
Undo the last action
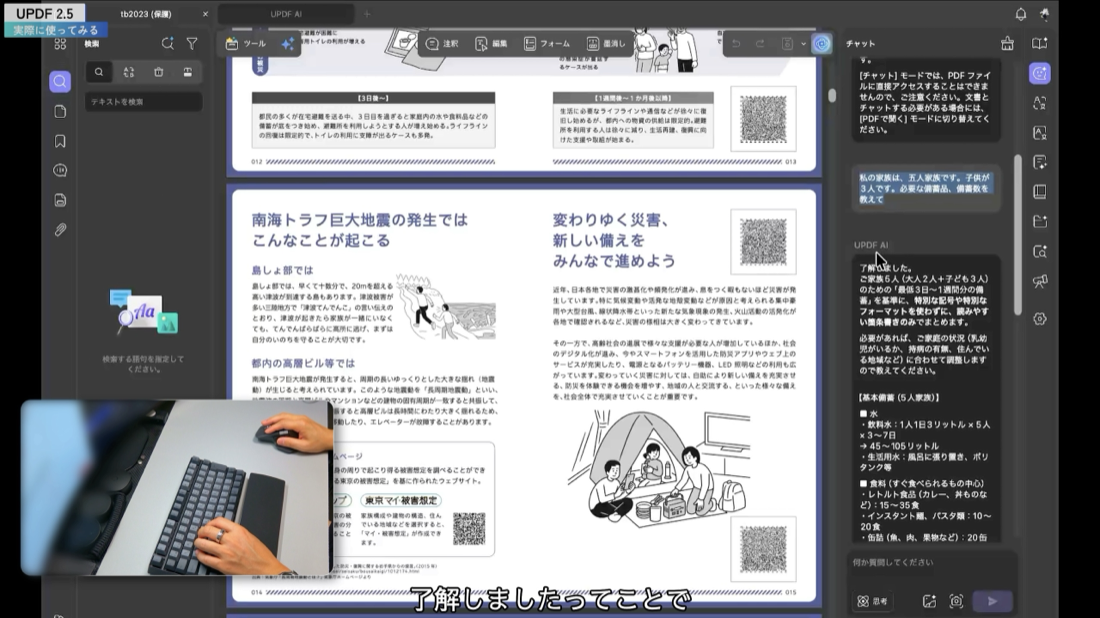click(736, 43)
